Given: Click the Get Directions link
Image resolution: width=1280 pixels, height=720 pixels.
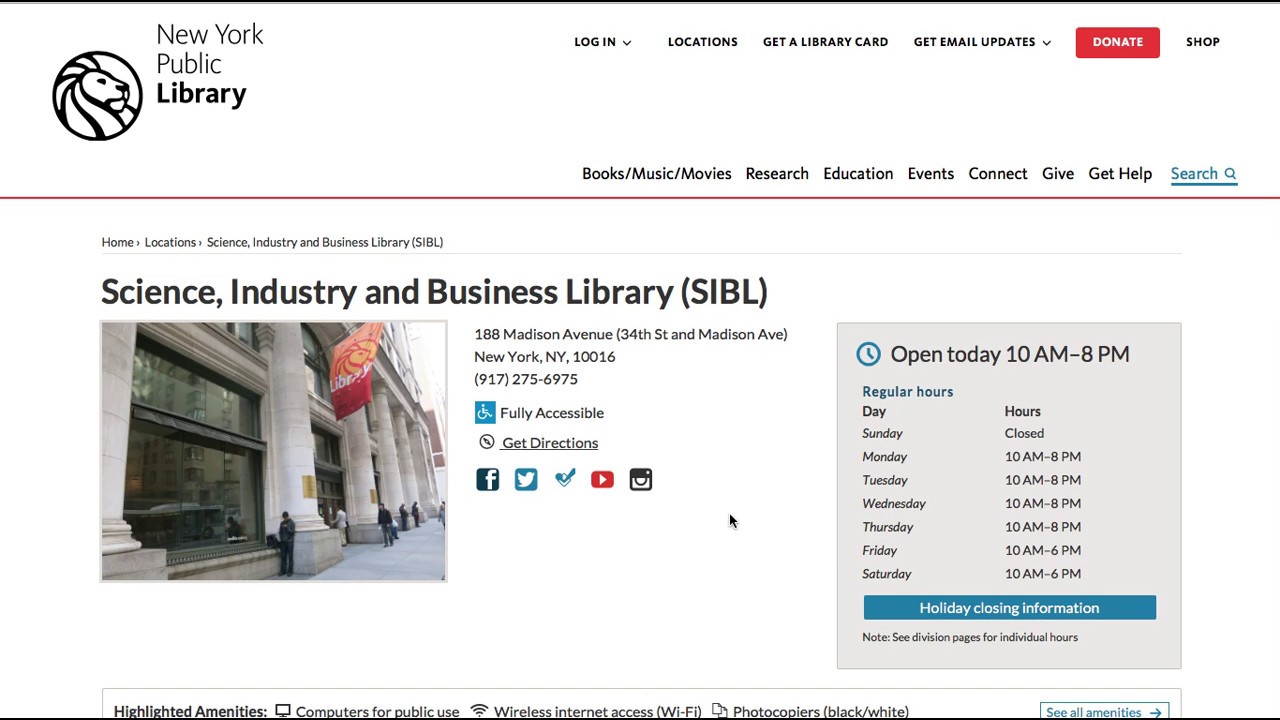Looking at the screenshot, I should click(550, 443).
